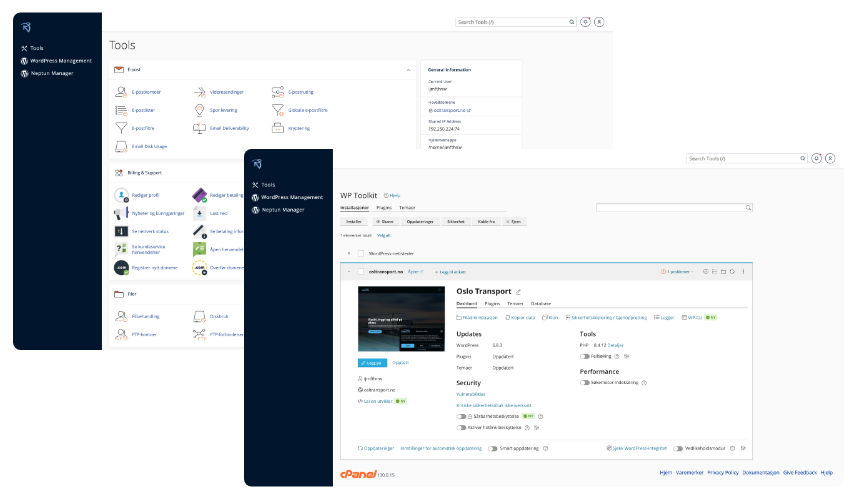Open Email Disk Usage tool
The height and width of the screenshot is (500, 859).
(141, 146)
